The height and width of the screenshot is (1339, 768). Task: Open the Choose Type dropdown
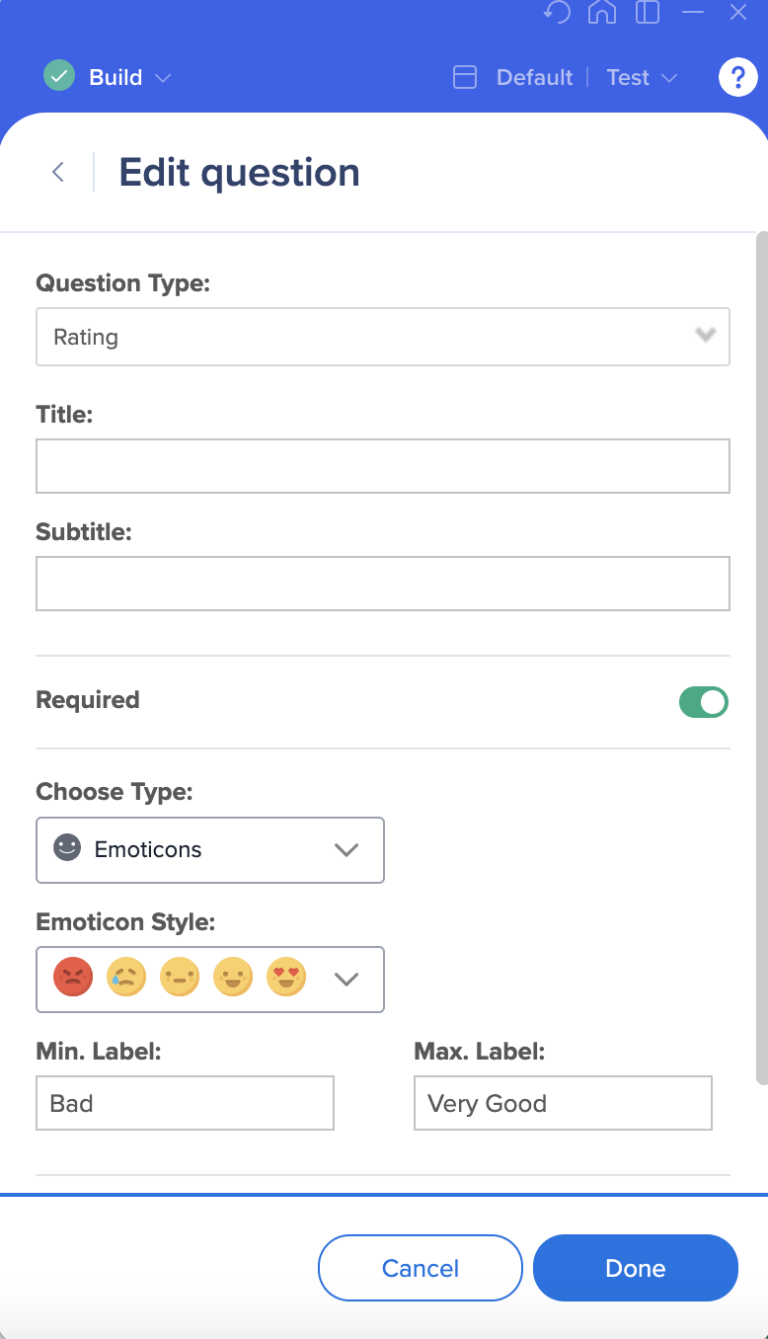click(x=346, y=849)
